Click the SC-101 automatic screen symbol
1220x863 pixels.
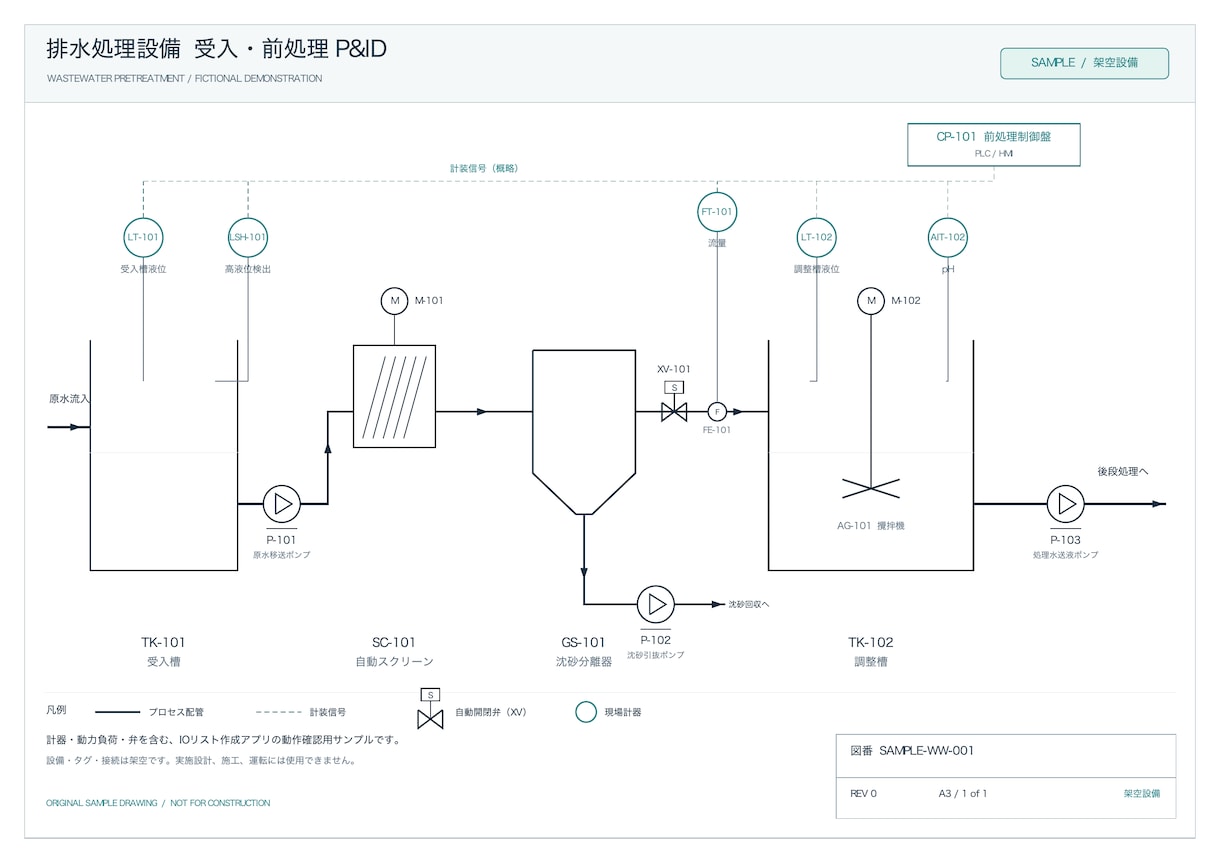[x=395, y=396]
